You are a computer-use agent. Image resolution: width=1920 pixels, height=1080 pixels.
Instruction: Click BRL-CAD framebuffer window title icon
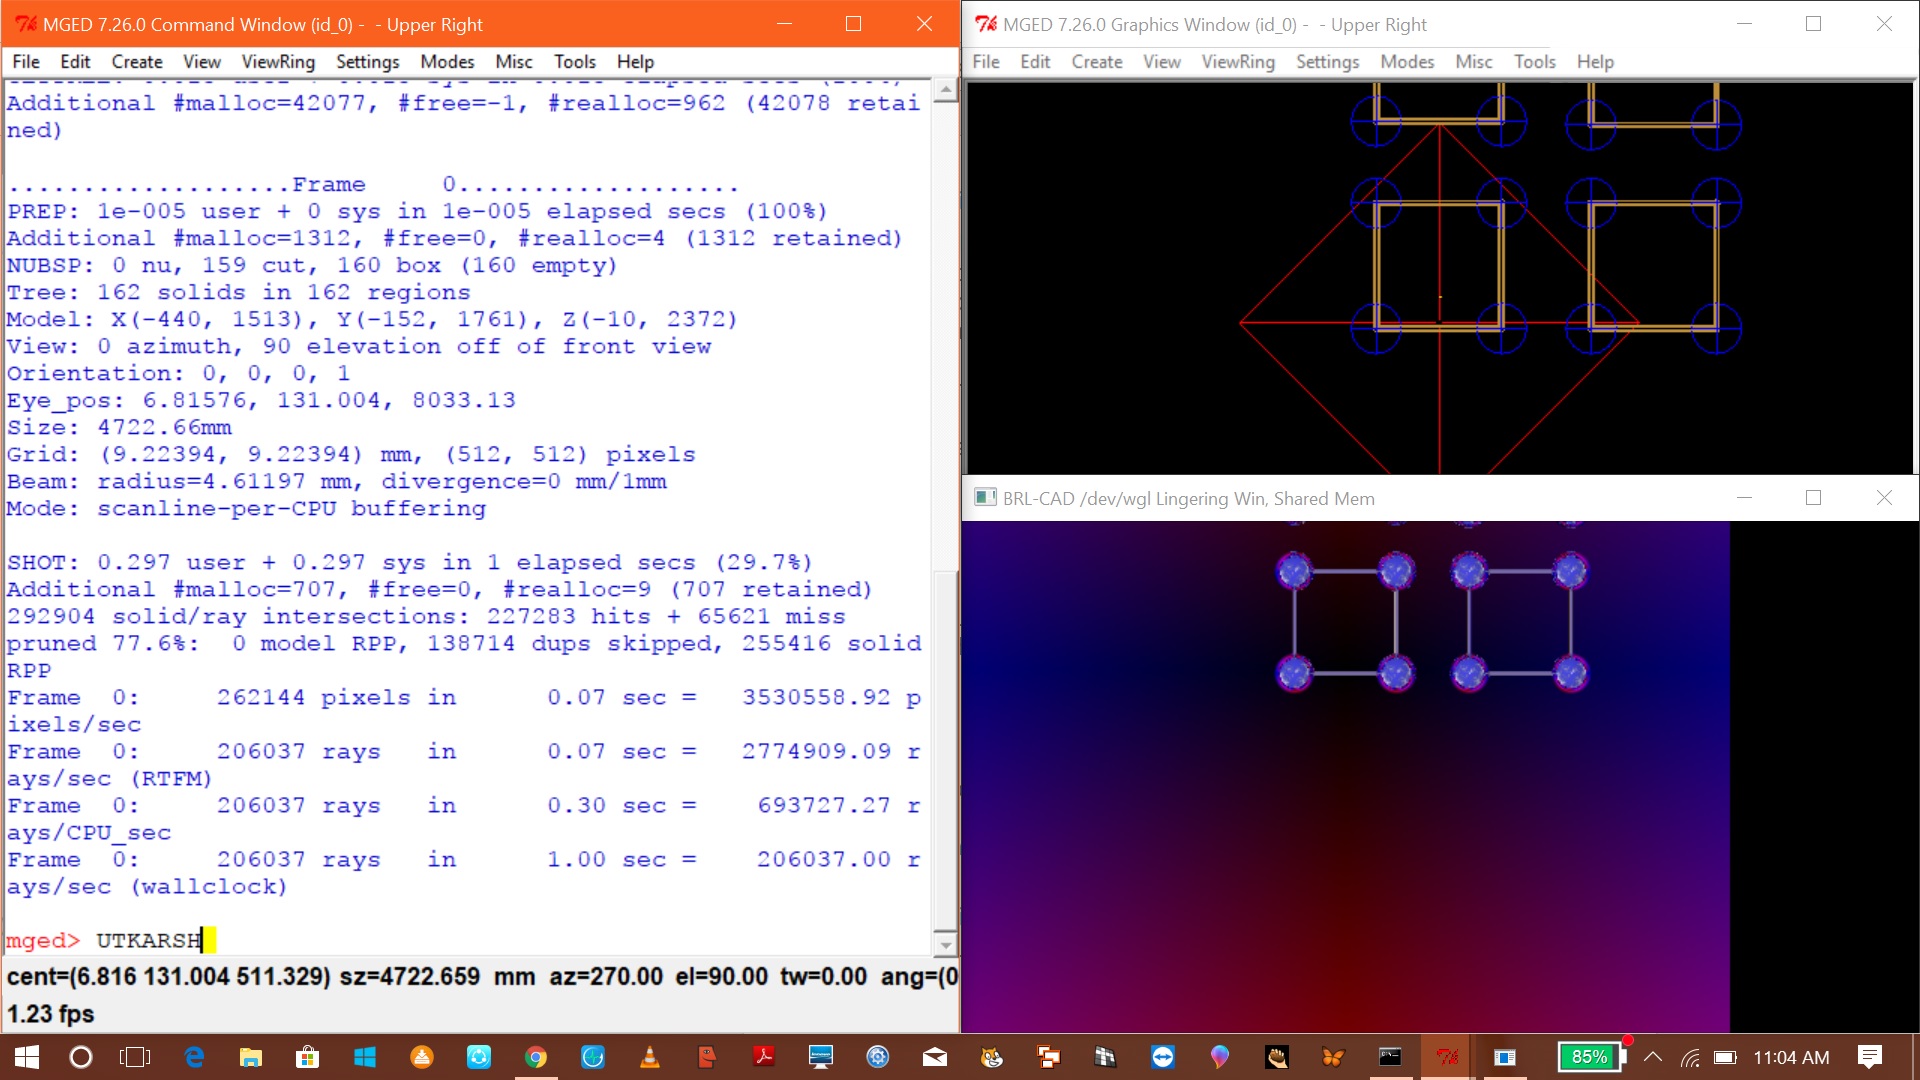[x=985, y=498]
